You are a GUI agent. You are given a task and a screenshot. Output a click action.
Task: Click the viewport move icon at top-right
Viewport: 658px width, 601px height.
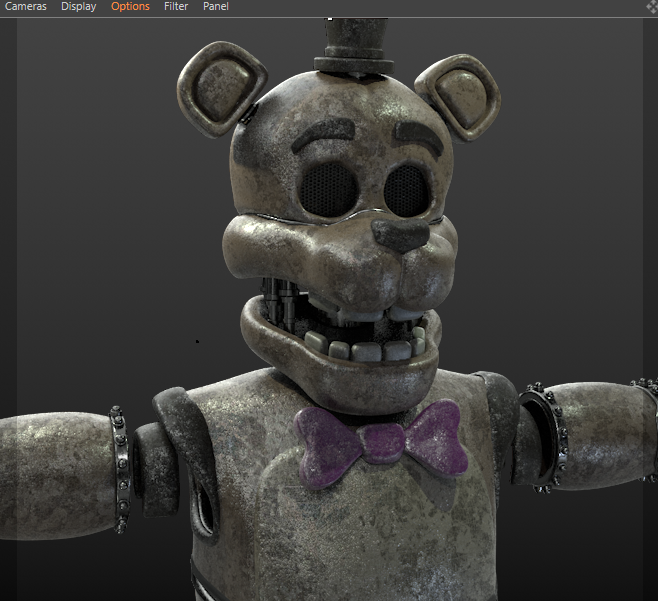(x=652, y=7)
